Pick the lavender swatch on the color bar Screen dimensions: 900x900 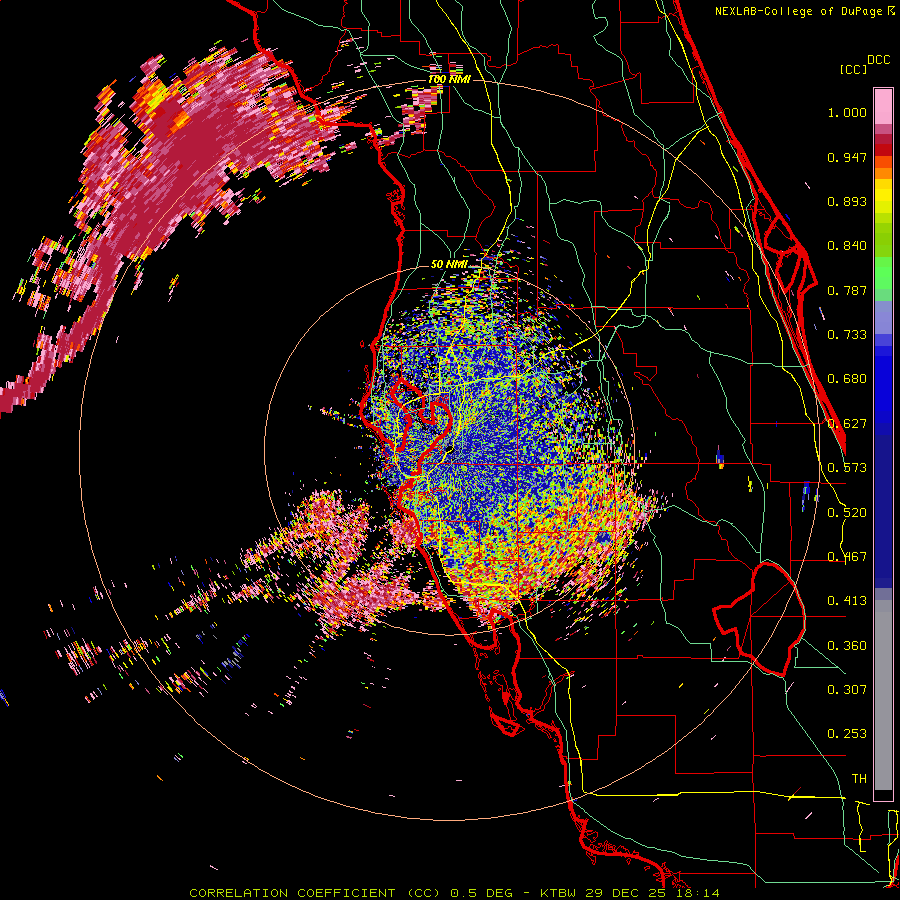point(883,317)
